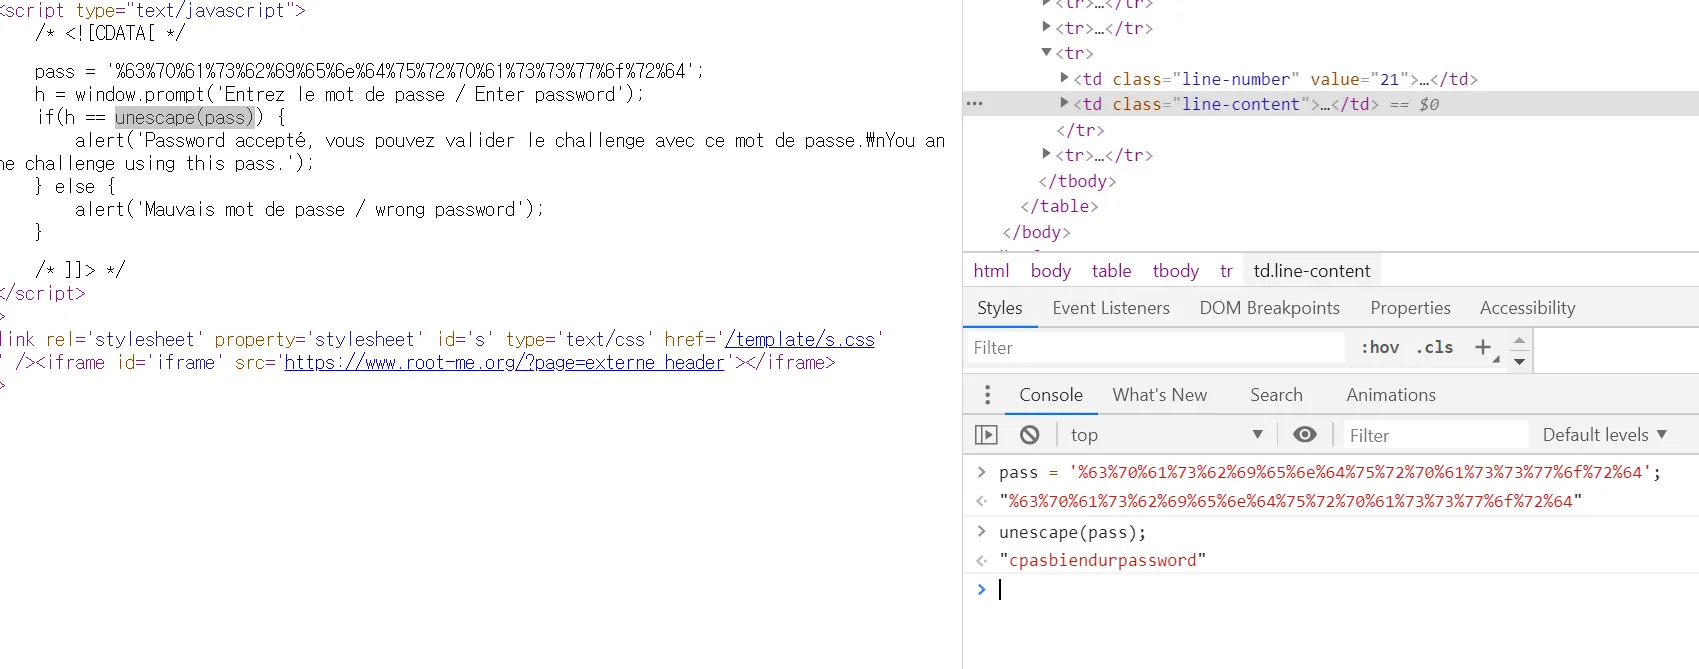Expand the tr node above the open tr
This screenshot has height=669, width=1699.
coord(1046,27)
